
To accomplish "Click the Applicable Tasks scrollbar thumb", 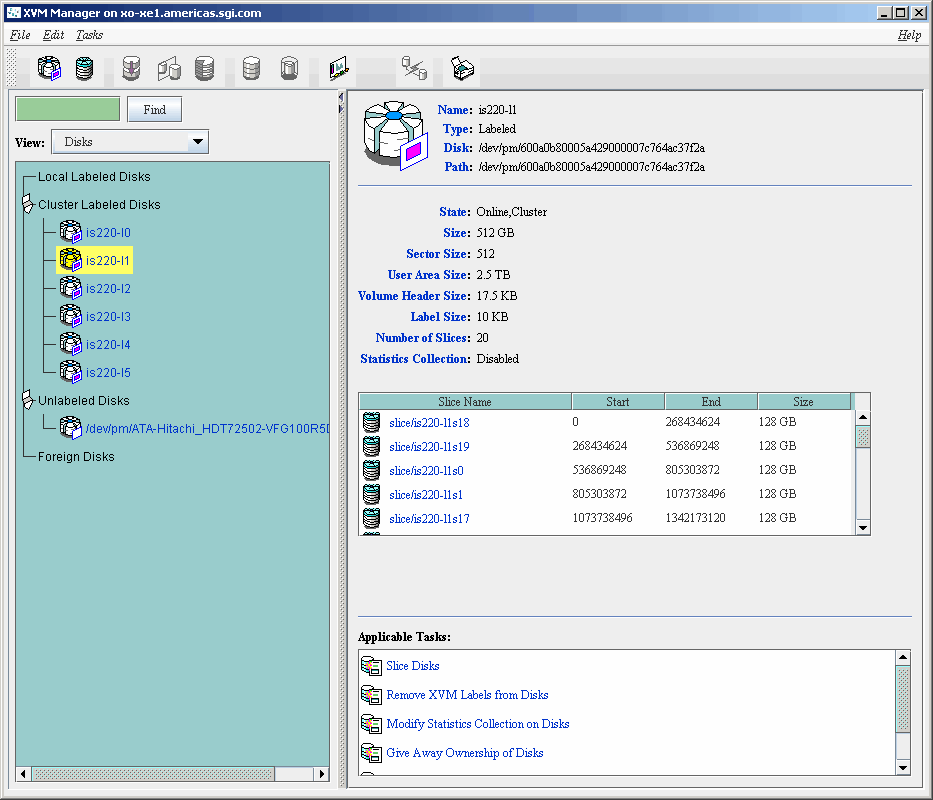I will click(x=903, y=699).
